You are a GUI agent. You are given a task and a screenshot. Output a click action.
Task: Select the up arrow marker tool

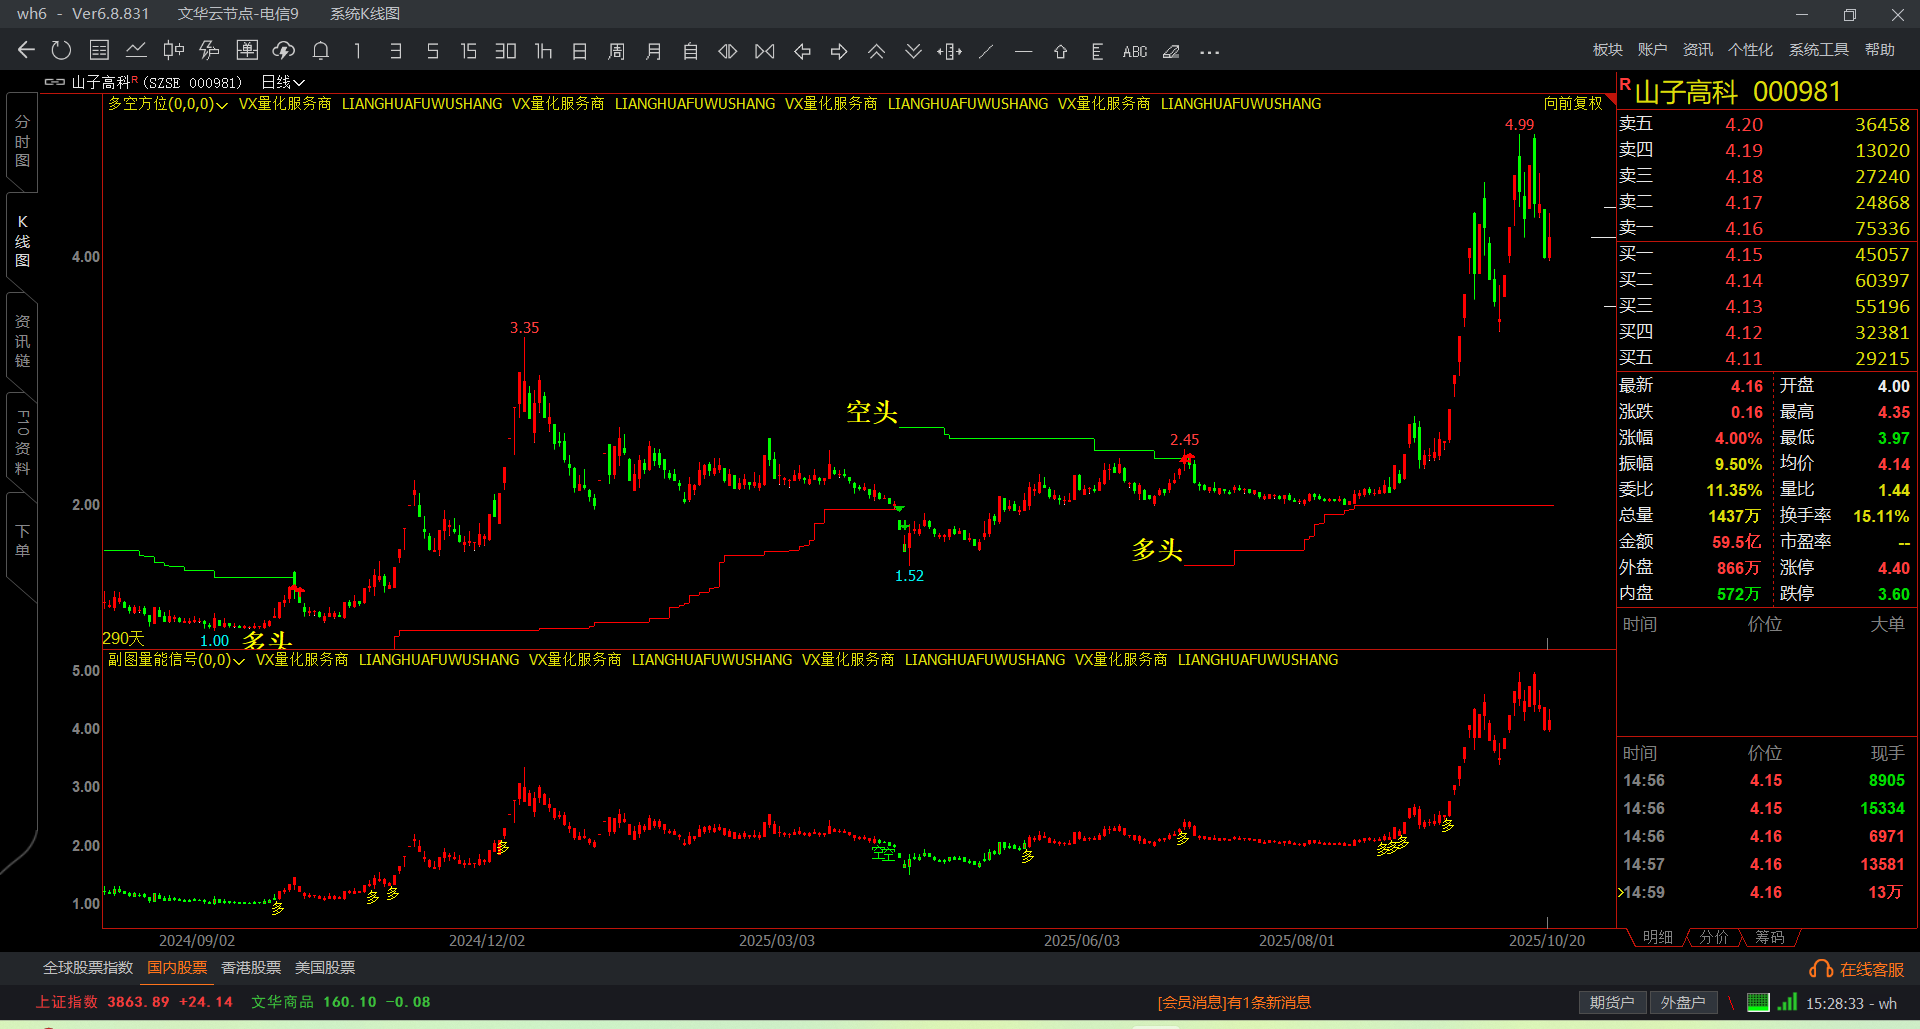[x=1060, y=51]
